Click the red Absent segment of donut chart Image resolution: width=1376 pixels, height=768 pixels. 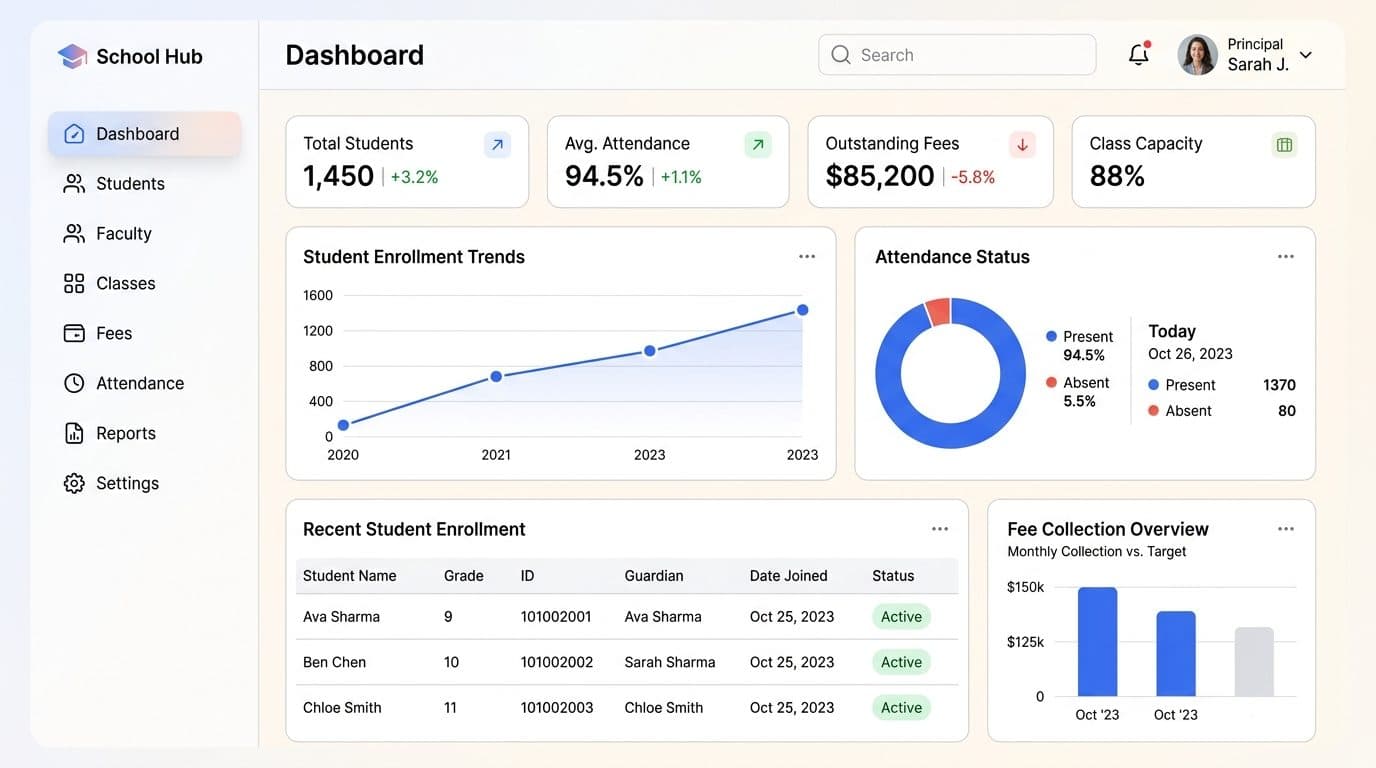(x=938, y=311)
